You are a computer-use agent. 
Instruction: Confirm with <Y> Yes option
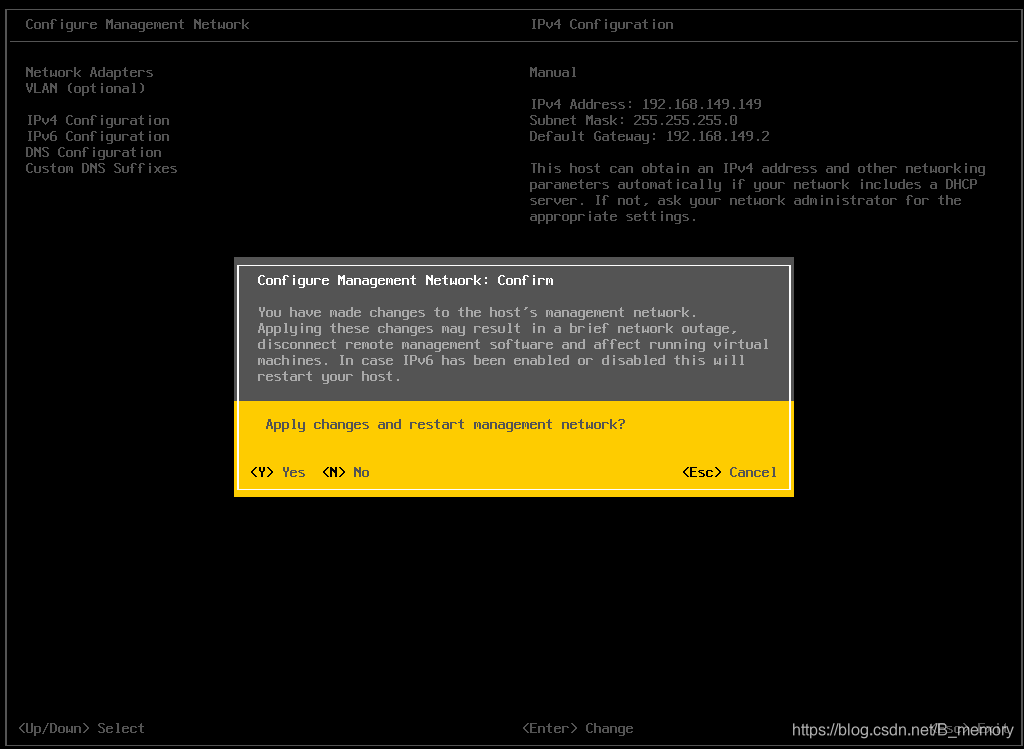278,472
